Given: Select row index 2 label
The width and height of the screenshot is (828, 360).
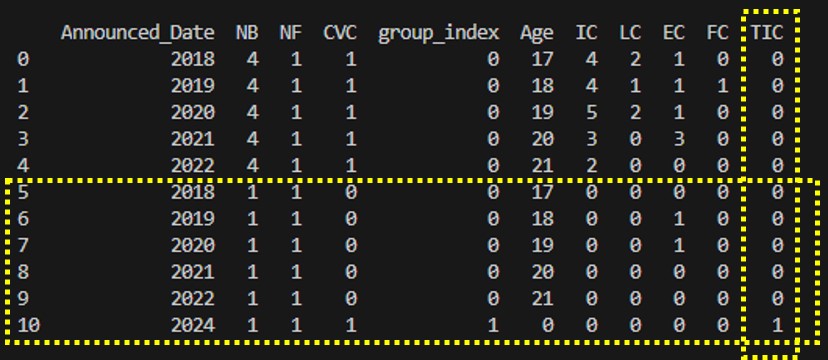Looking at the screenshot, I should pyautogui.click(x=23, y=112).
